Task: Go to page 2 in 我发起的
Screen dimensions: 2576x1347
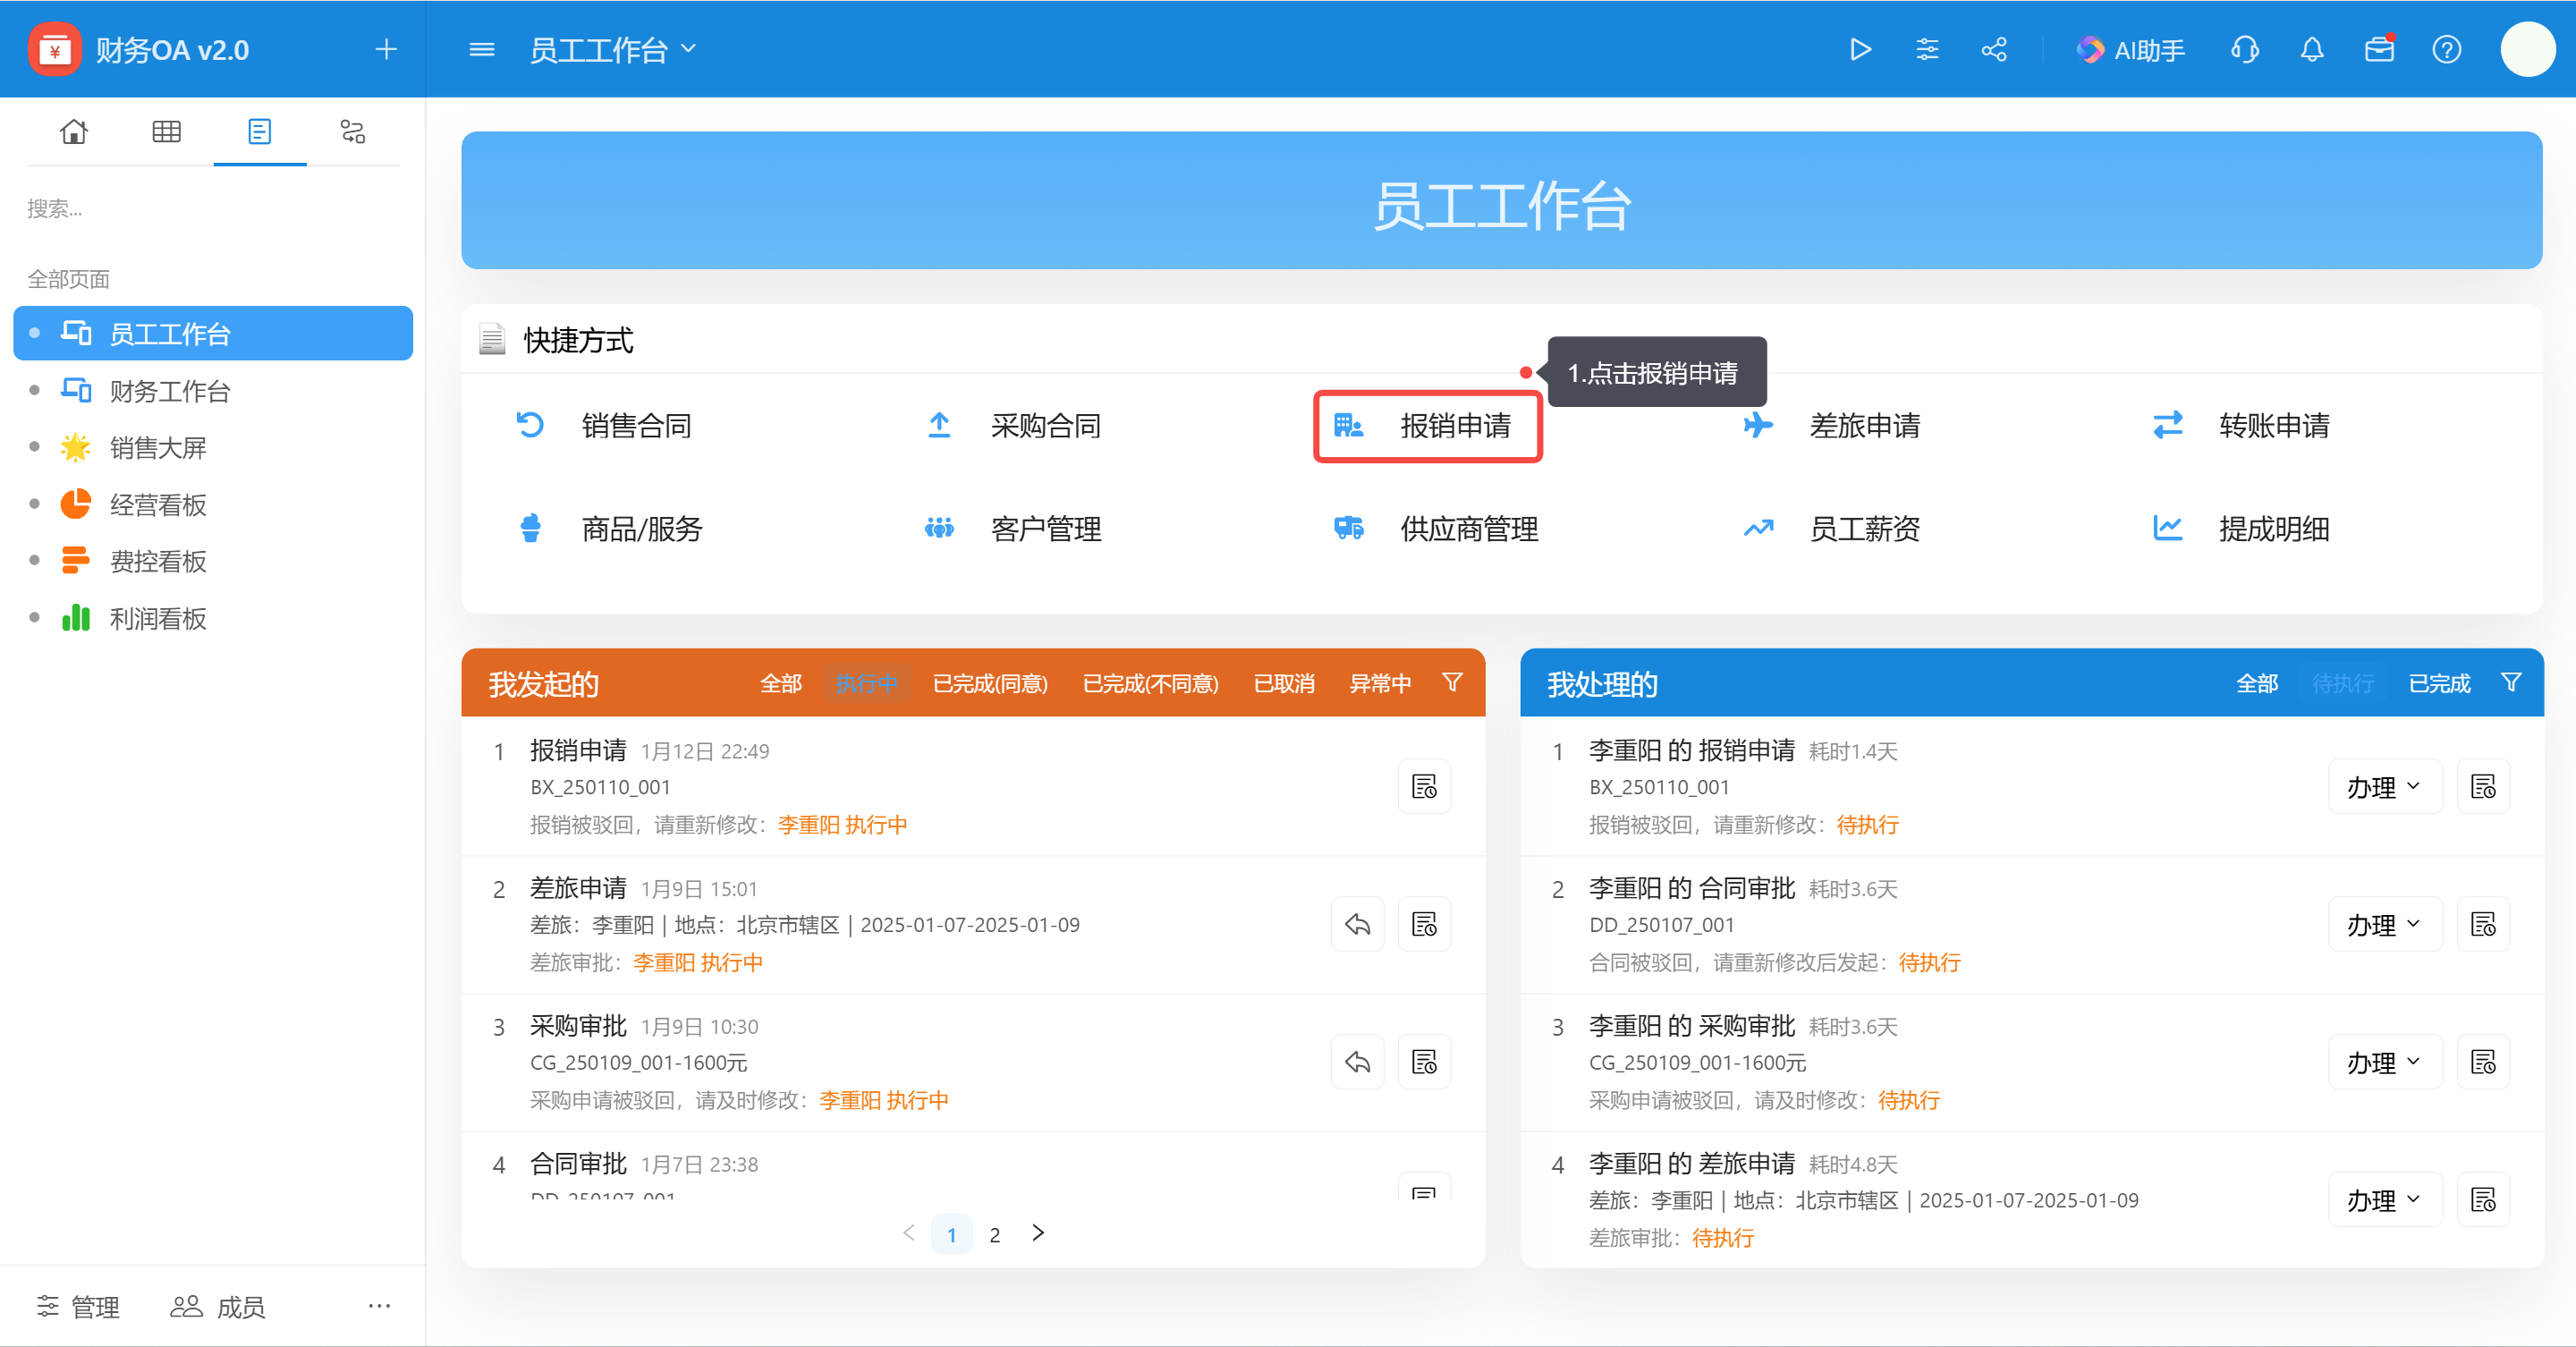Action: click(x=995, y=1235)
